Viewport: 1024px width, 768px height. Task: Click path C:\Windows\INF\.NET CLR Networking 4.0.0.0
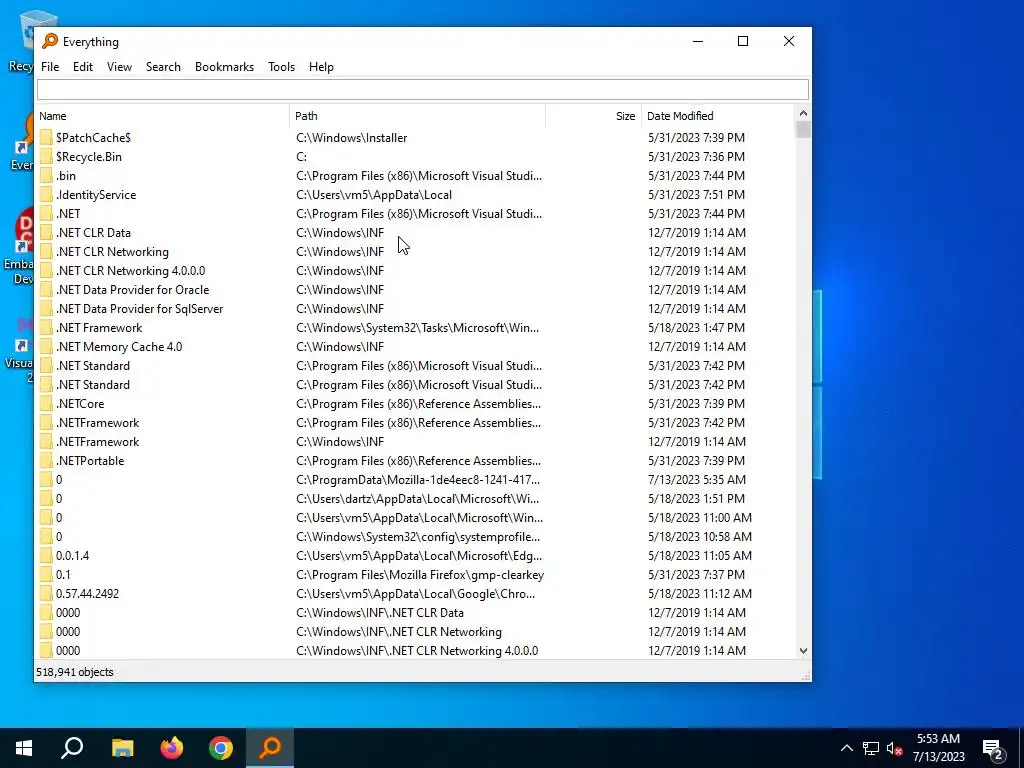[417, 650]
